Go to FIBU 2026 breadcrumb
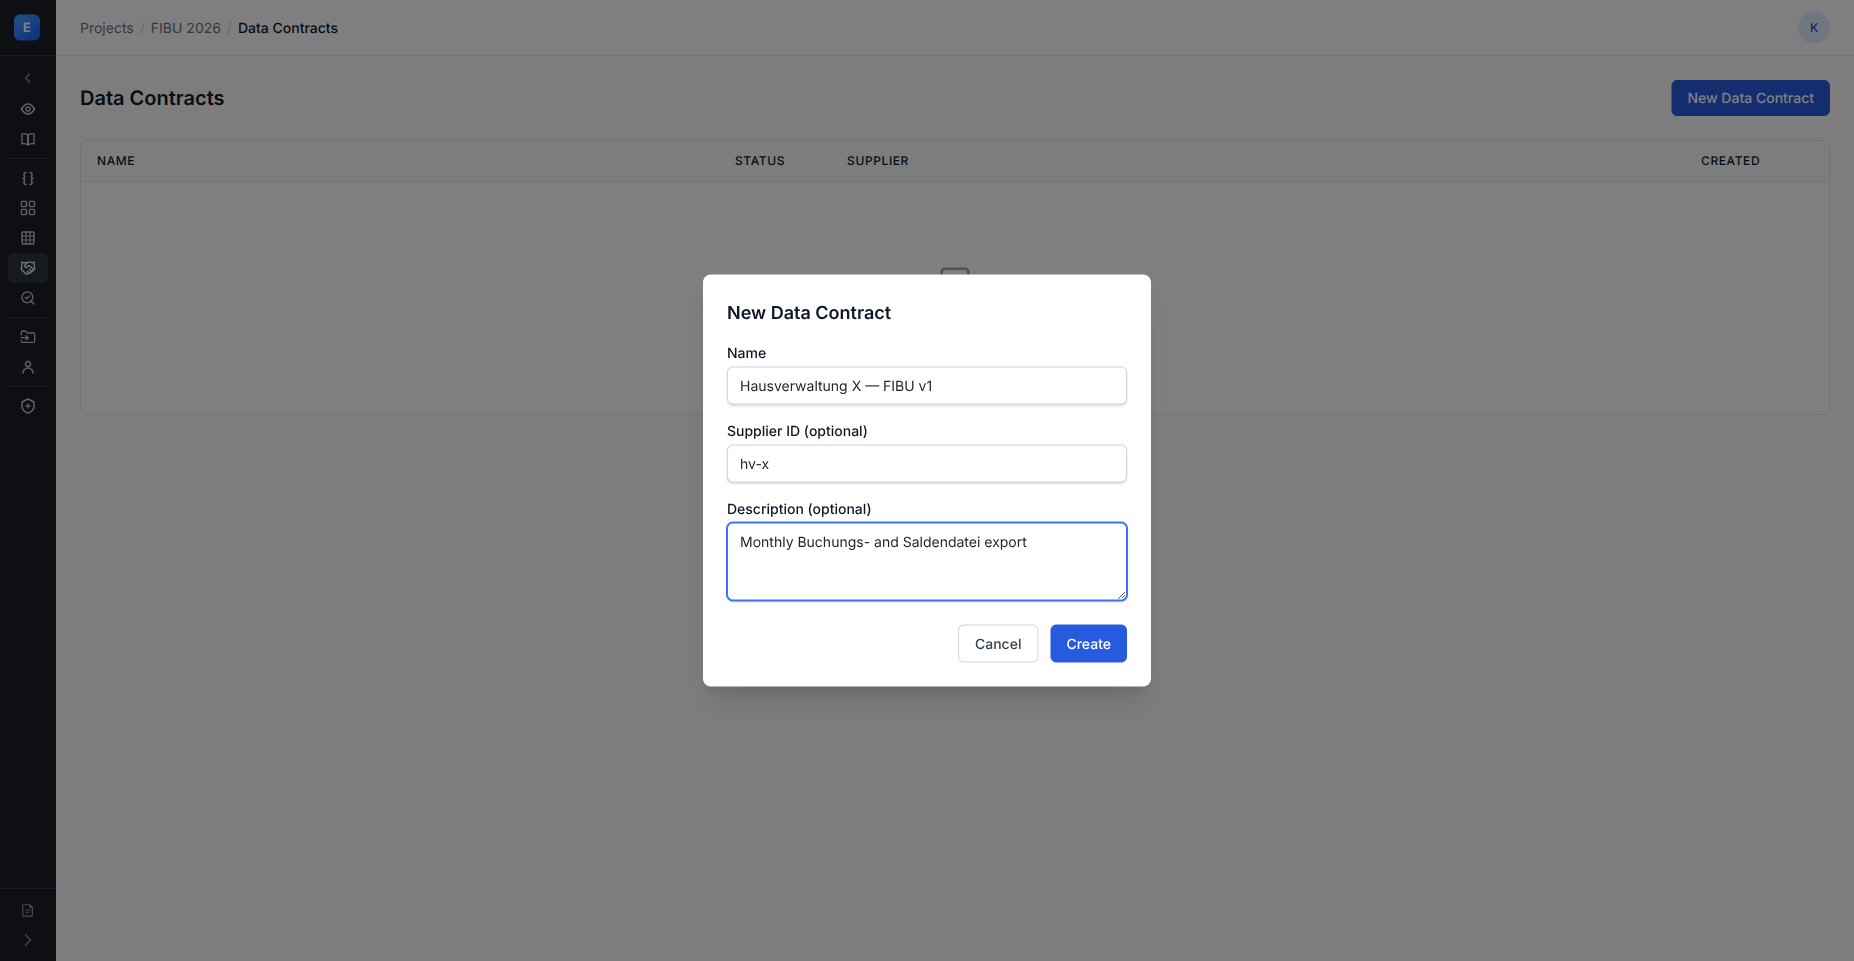 pos(186,28)
